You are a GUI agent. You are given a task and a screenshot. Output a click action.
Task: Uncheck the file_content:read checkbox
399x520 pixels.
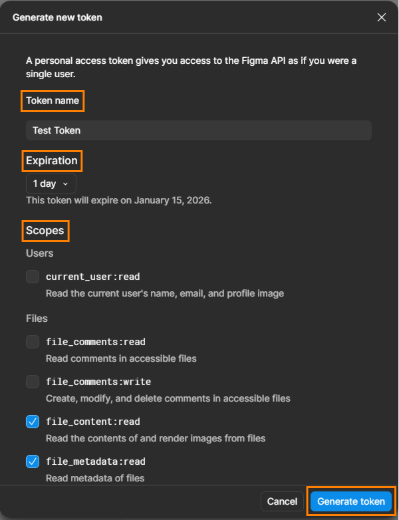coord(33,422)
